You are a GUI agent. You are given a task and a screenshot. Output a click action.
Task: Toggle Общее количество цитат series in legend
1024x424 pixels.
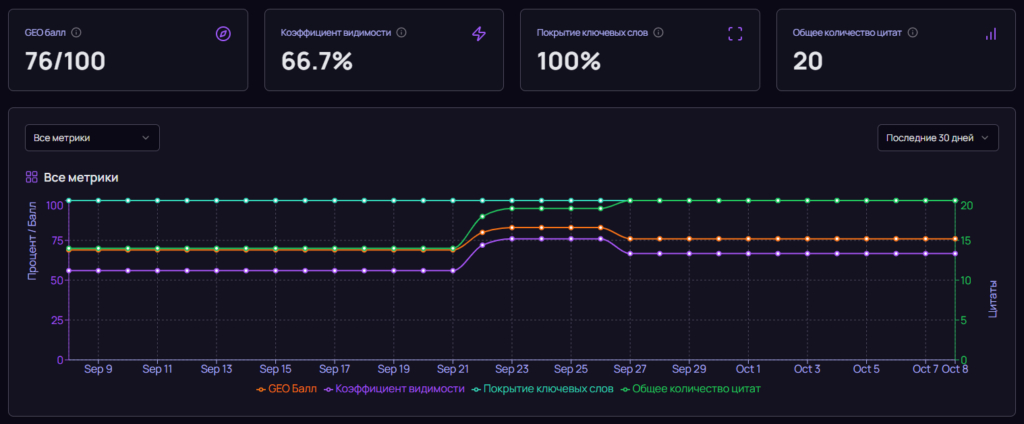(x=691, y=389)
